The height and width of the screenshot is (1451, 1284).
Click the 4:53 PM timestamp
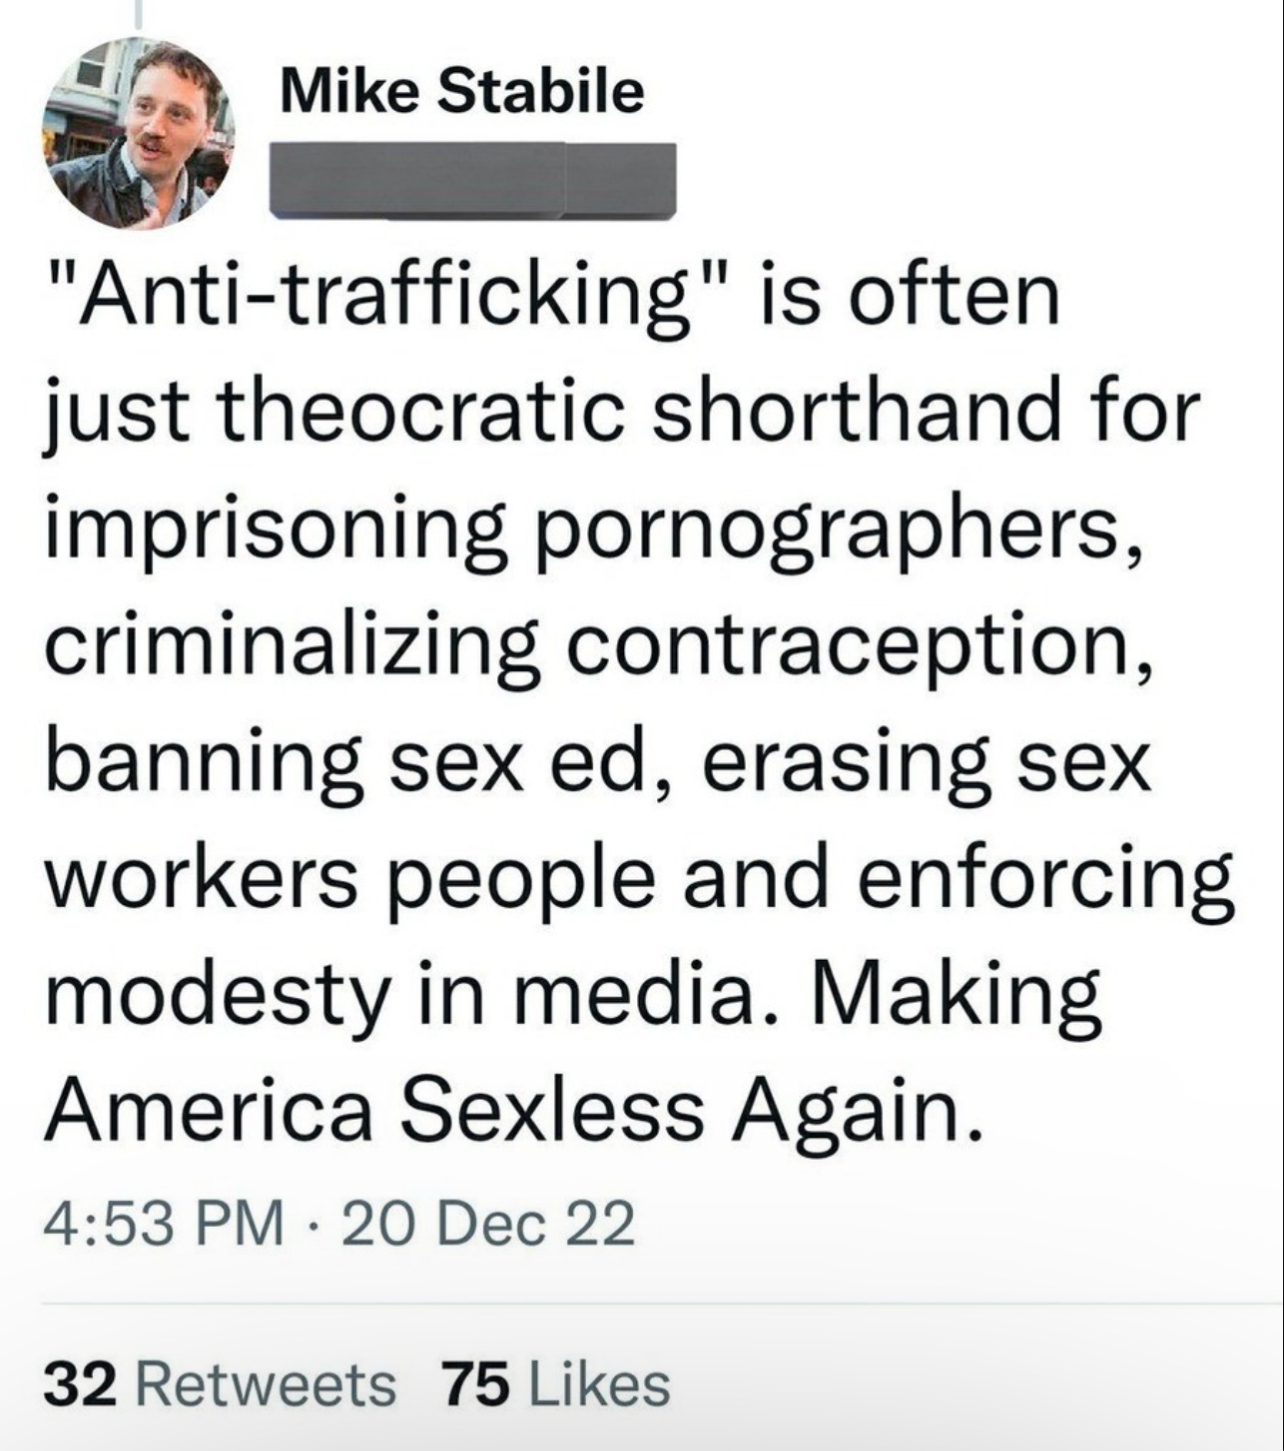click(x=163, y=1223)
